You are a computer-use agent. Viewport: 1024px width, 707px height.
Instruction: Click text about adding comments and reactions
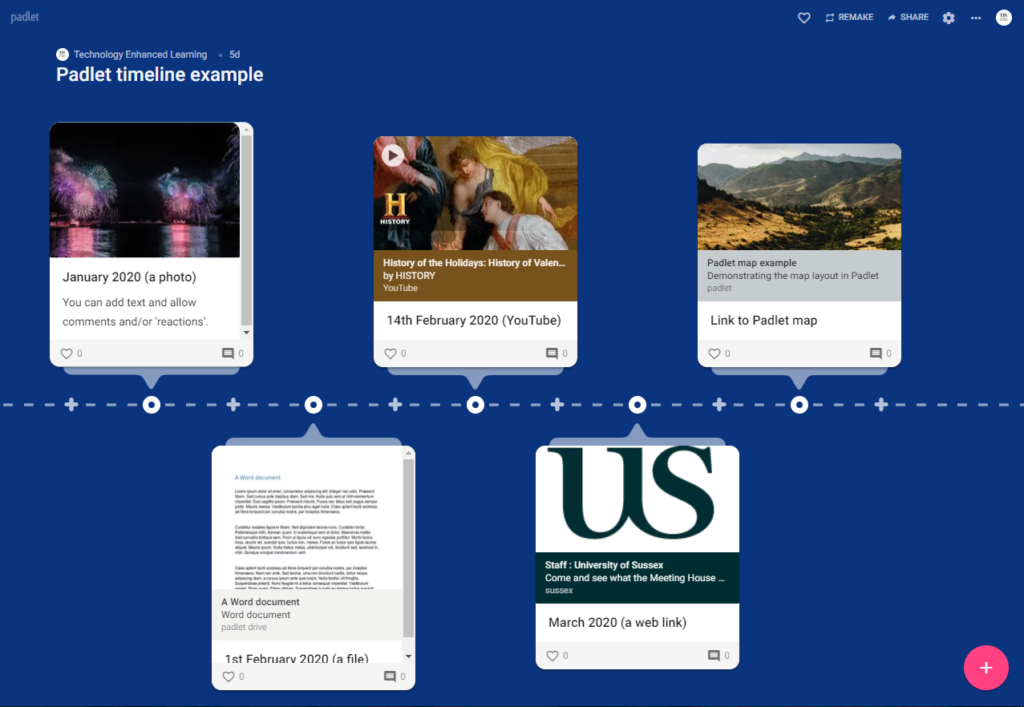coord(135,312)
